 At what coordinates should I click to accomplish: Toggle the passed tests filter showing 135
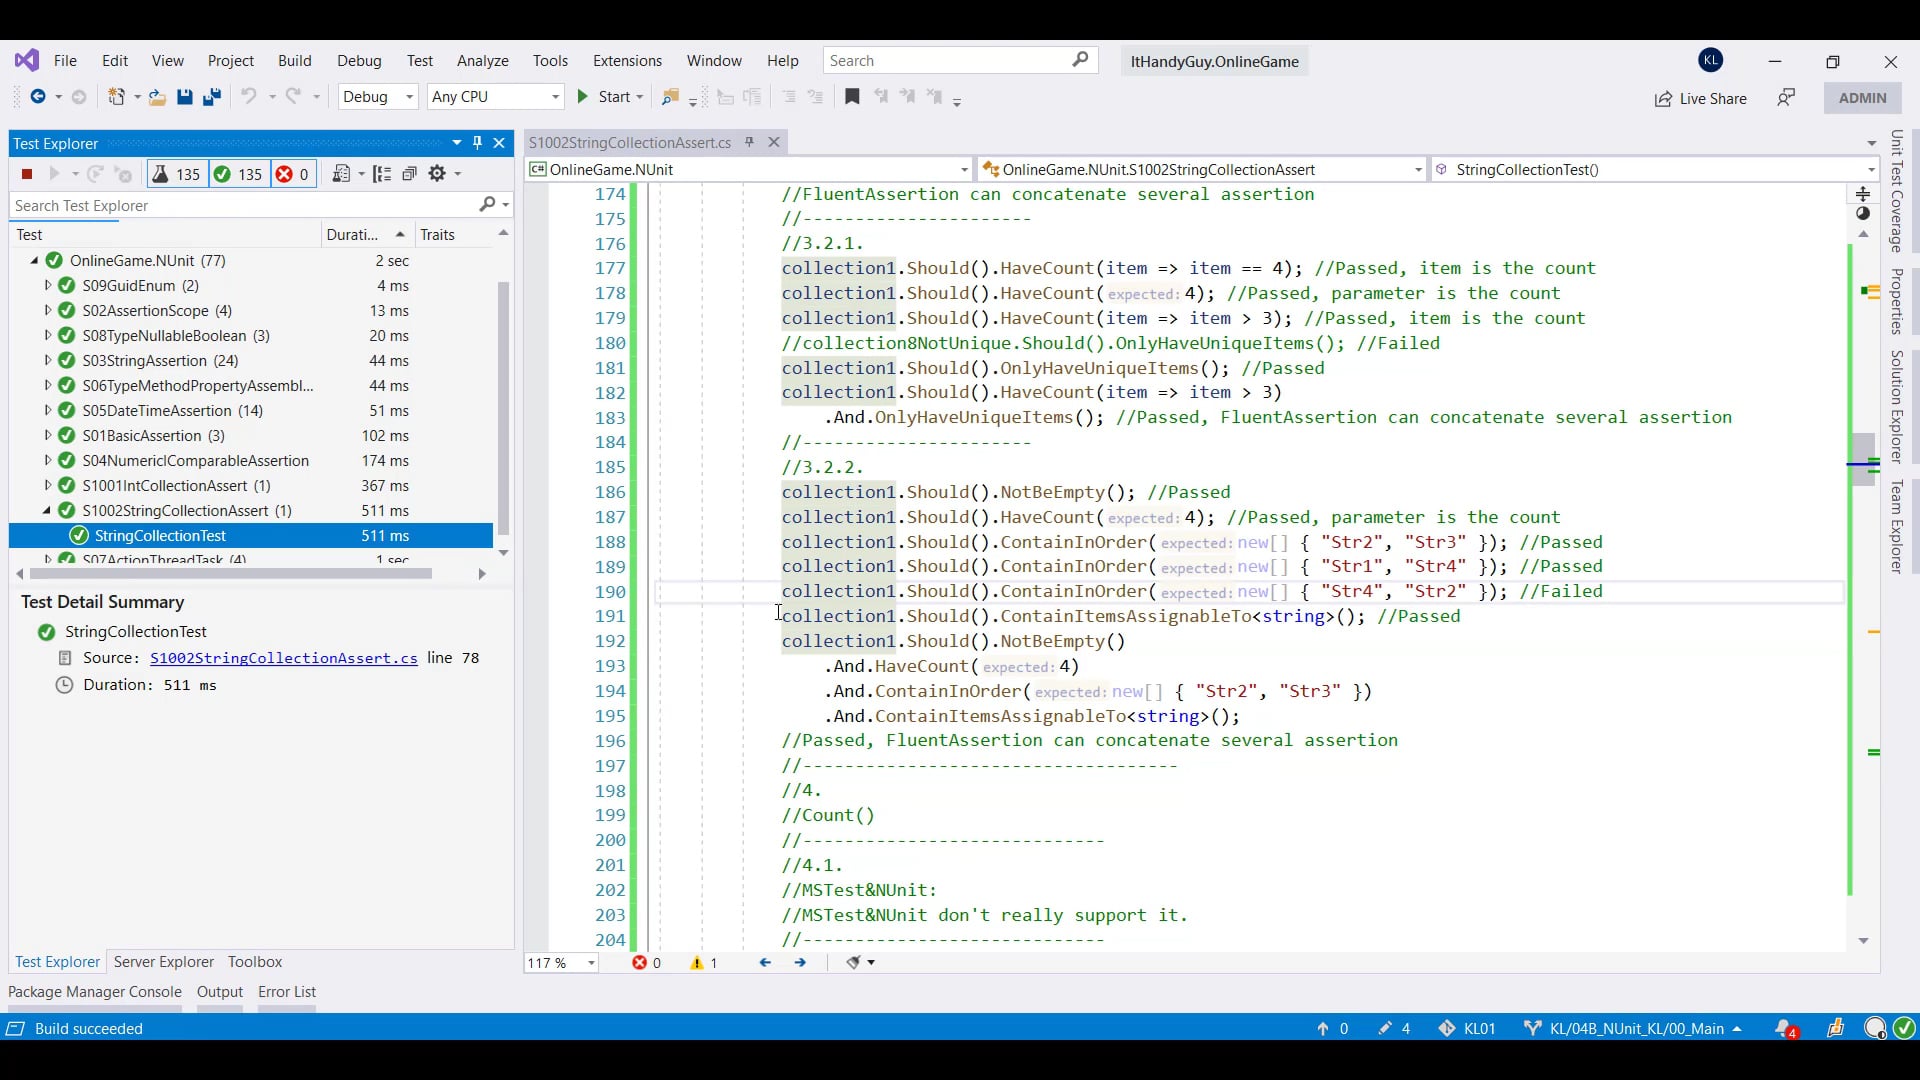(238, 174)
